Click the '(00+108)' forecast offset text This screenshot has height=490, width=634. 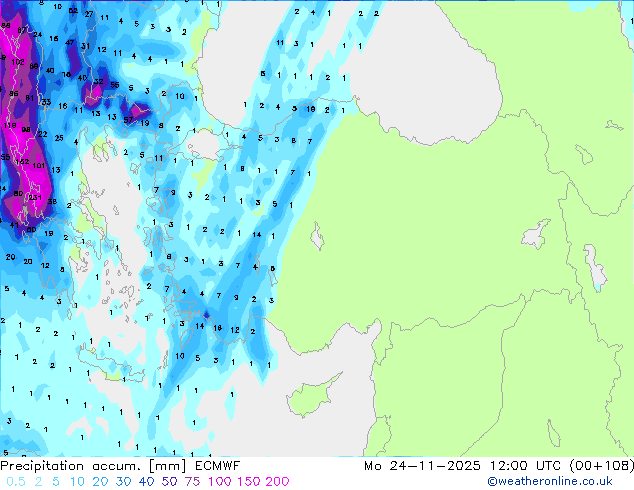point(602,466)
